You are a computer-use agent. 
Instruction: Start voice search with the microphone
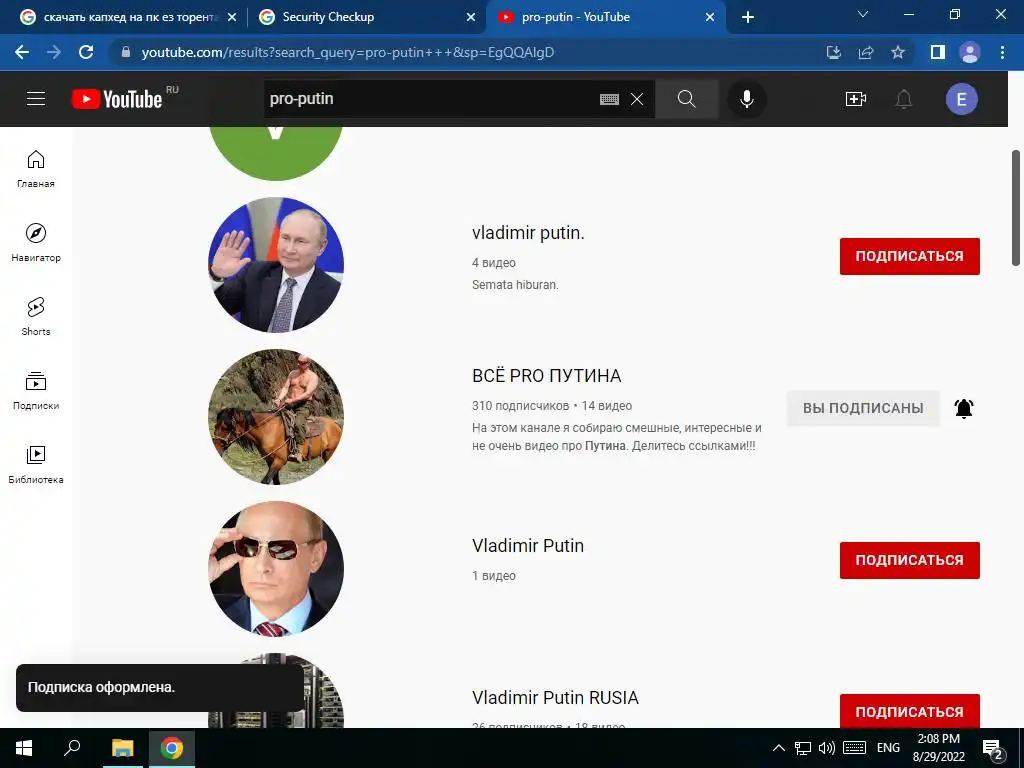(x=746, y=99)
